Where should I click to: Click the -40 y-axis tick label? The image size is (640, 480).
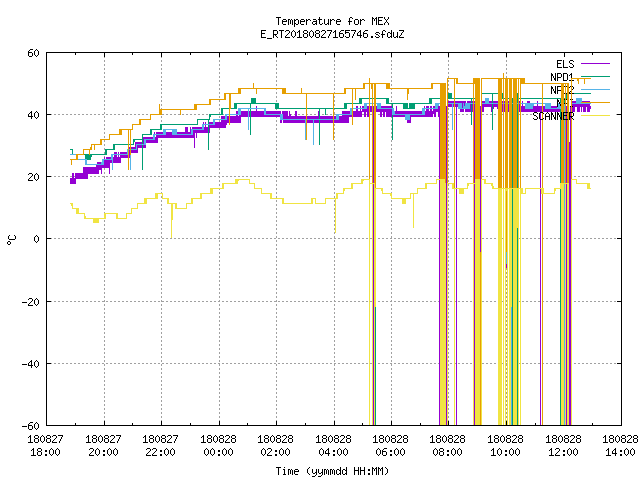click(31, 364)
